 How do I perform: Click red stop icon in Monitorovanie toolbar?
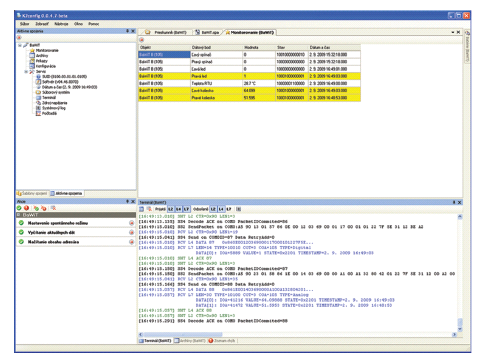[142, 40]
